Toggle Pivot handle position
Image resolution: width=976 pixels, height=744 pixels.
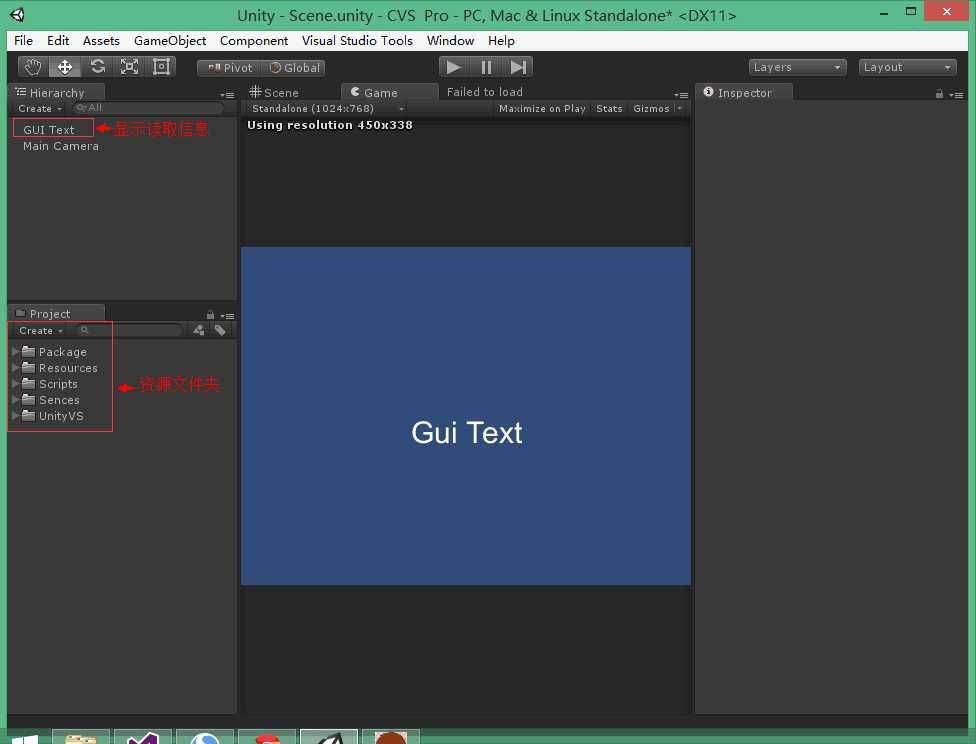coord(229,68)
